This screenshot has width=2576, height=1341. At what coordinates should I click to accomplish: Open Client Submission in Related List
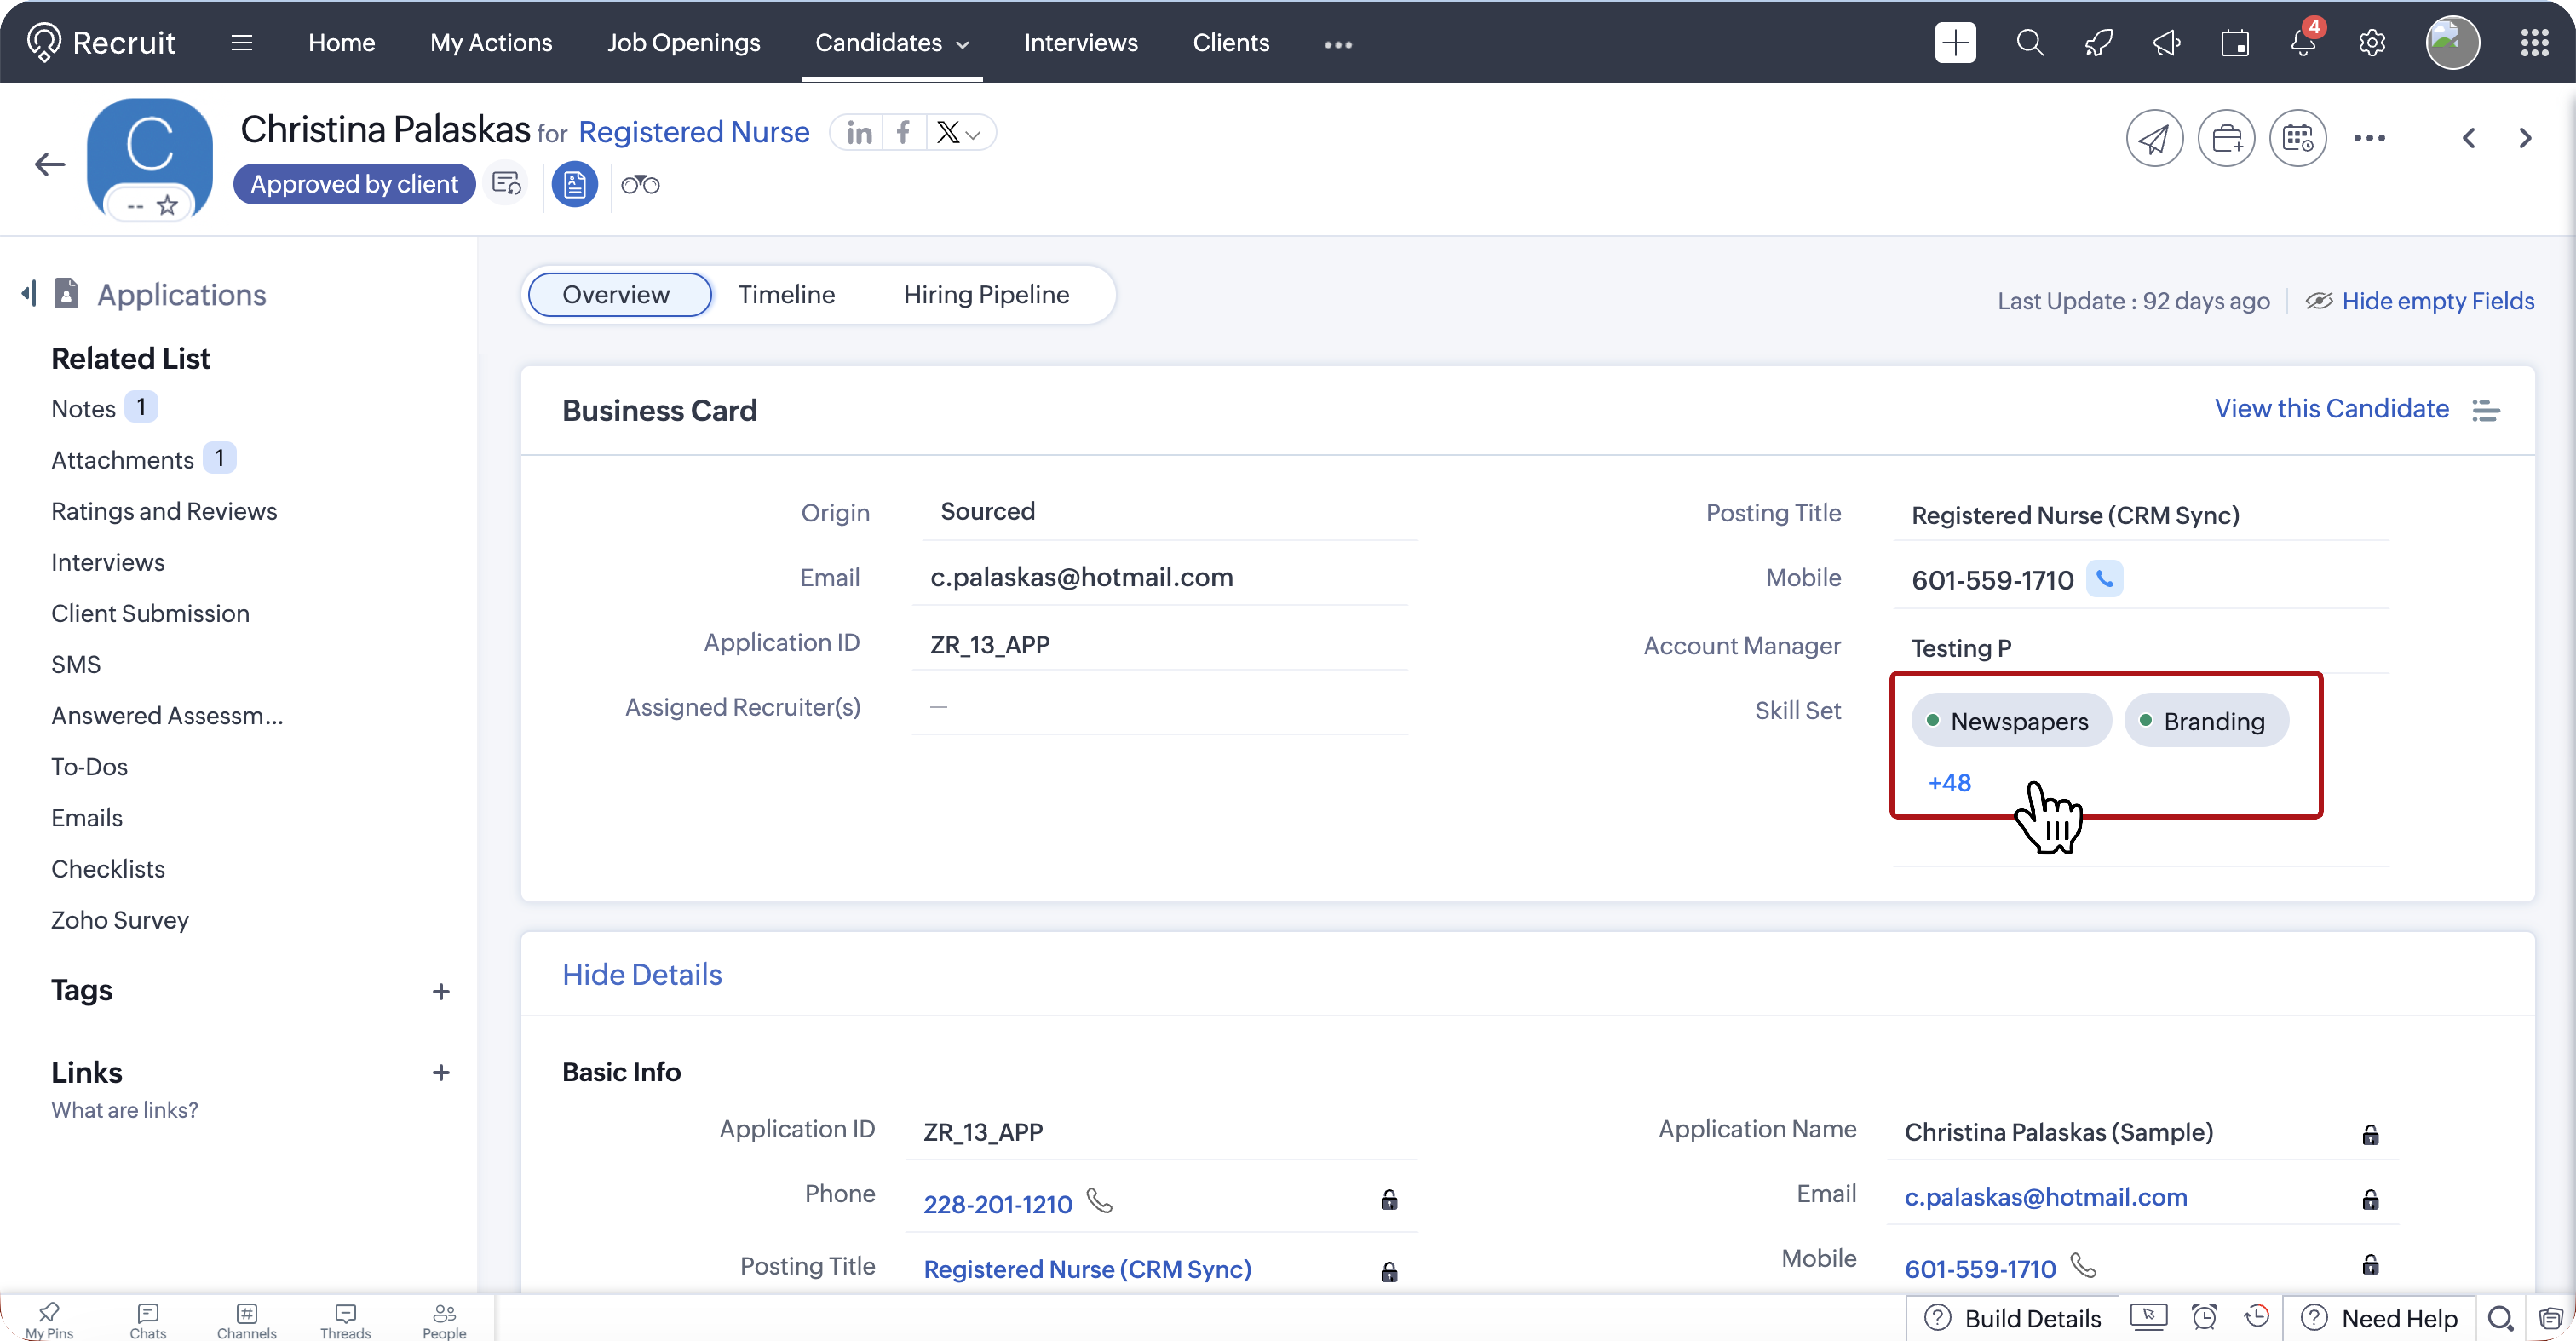pyautogui.click(x=150, y=614)
